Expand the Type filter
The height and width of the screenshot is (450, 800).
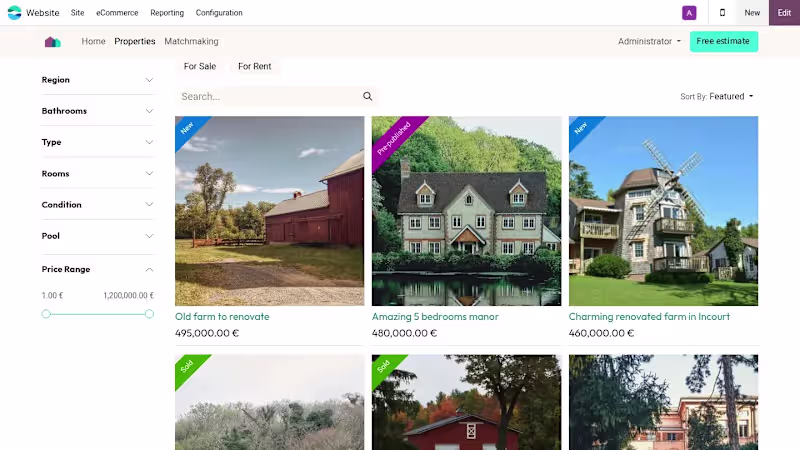point(97,142)
